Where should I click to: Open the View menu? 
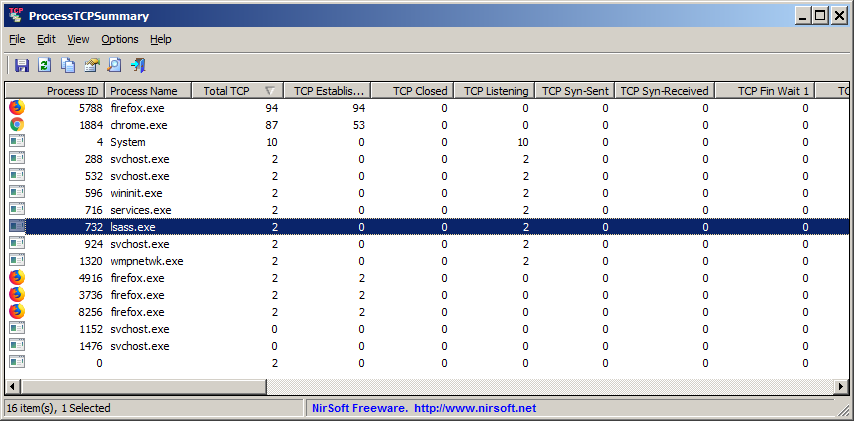pos(78,39)
